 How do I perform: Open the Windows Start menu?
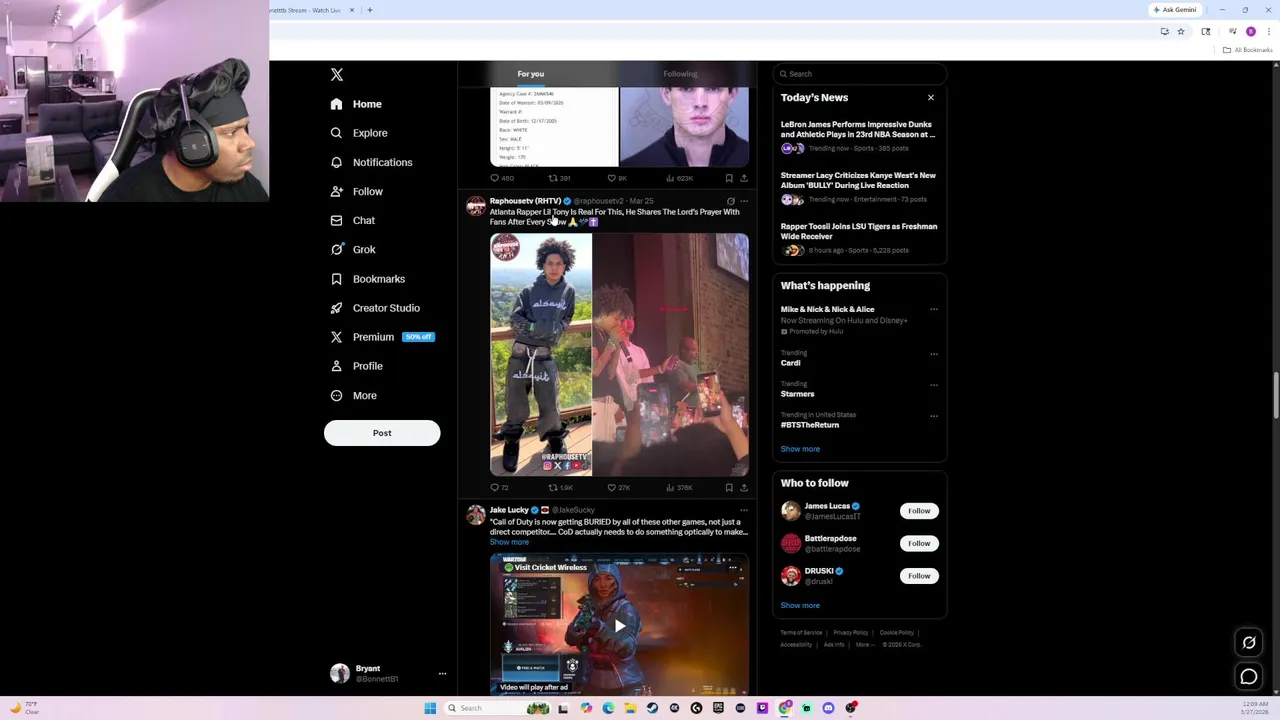[x=430, y=708]
